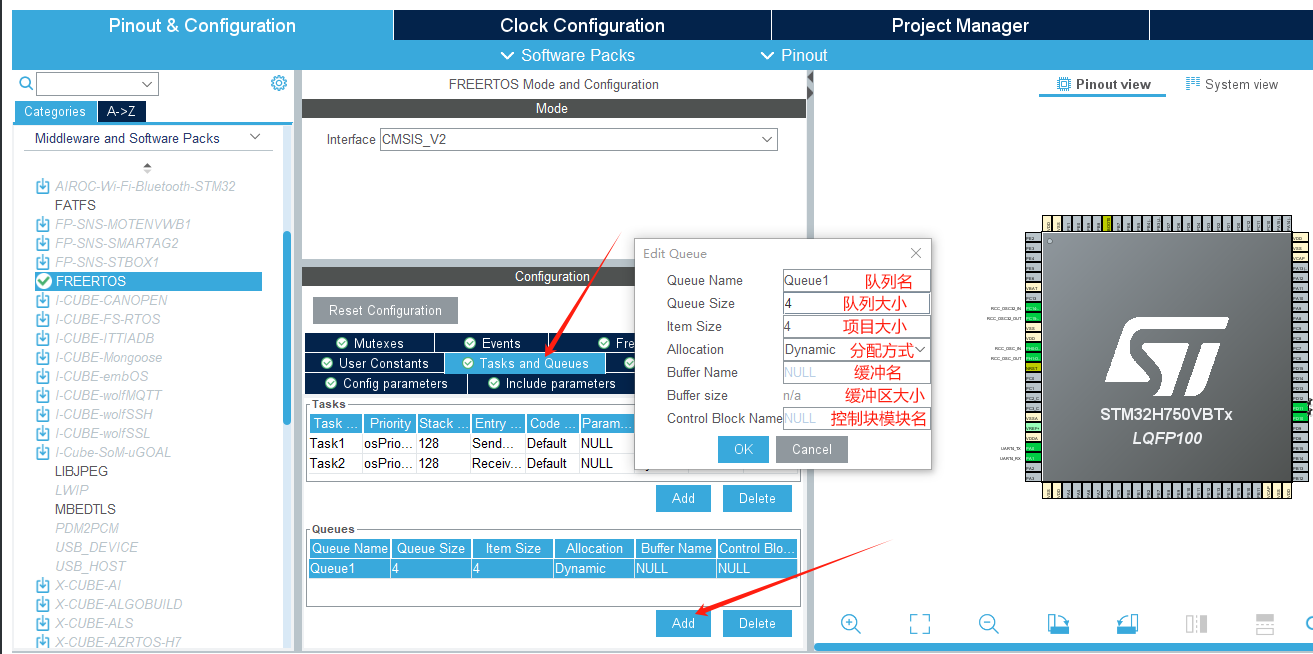Select the Pinout & Configuration tab
Viewport: 1313px width, 654px height.
tap(202, 25)
